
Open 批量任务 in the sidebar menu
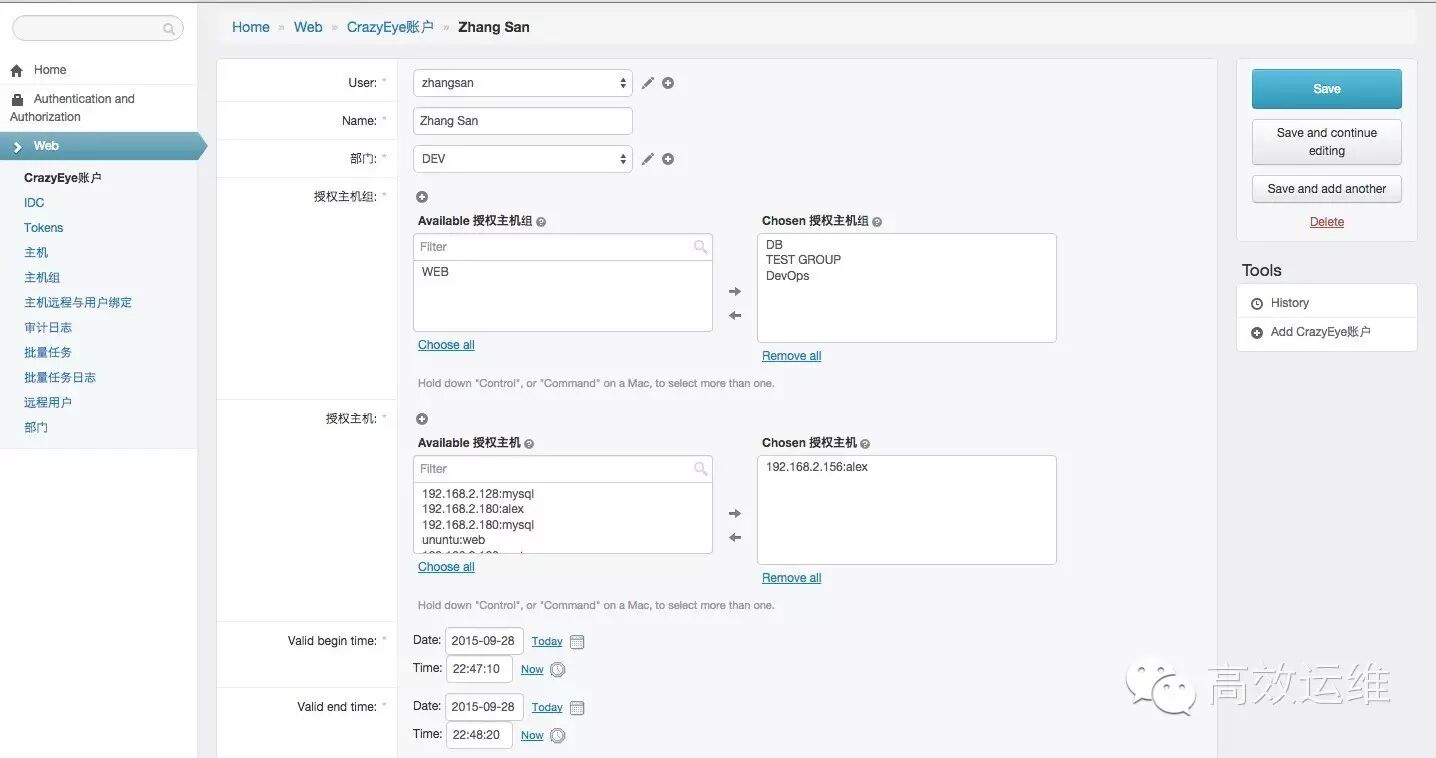click(48, 352)
